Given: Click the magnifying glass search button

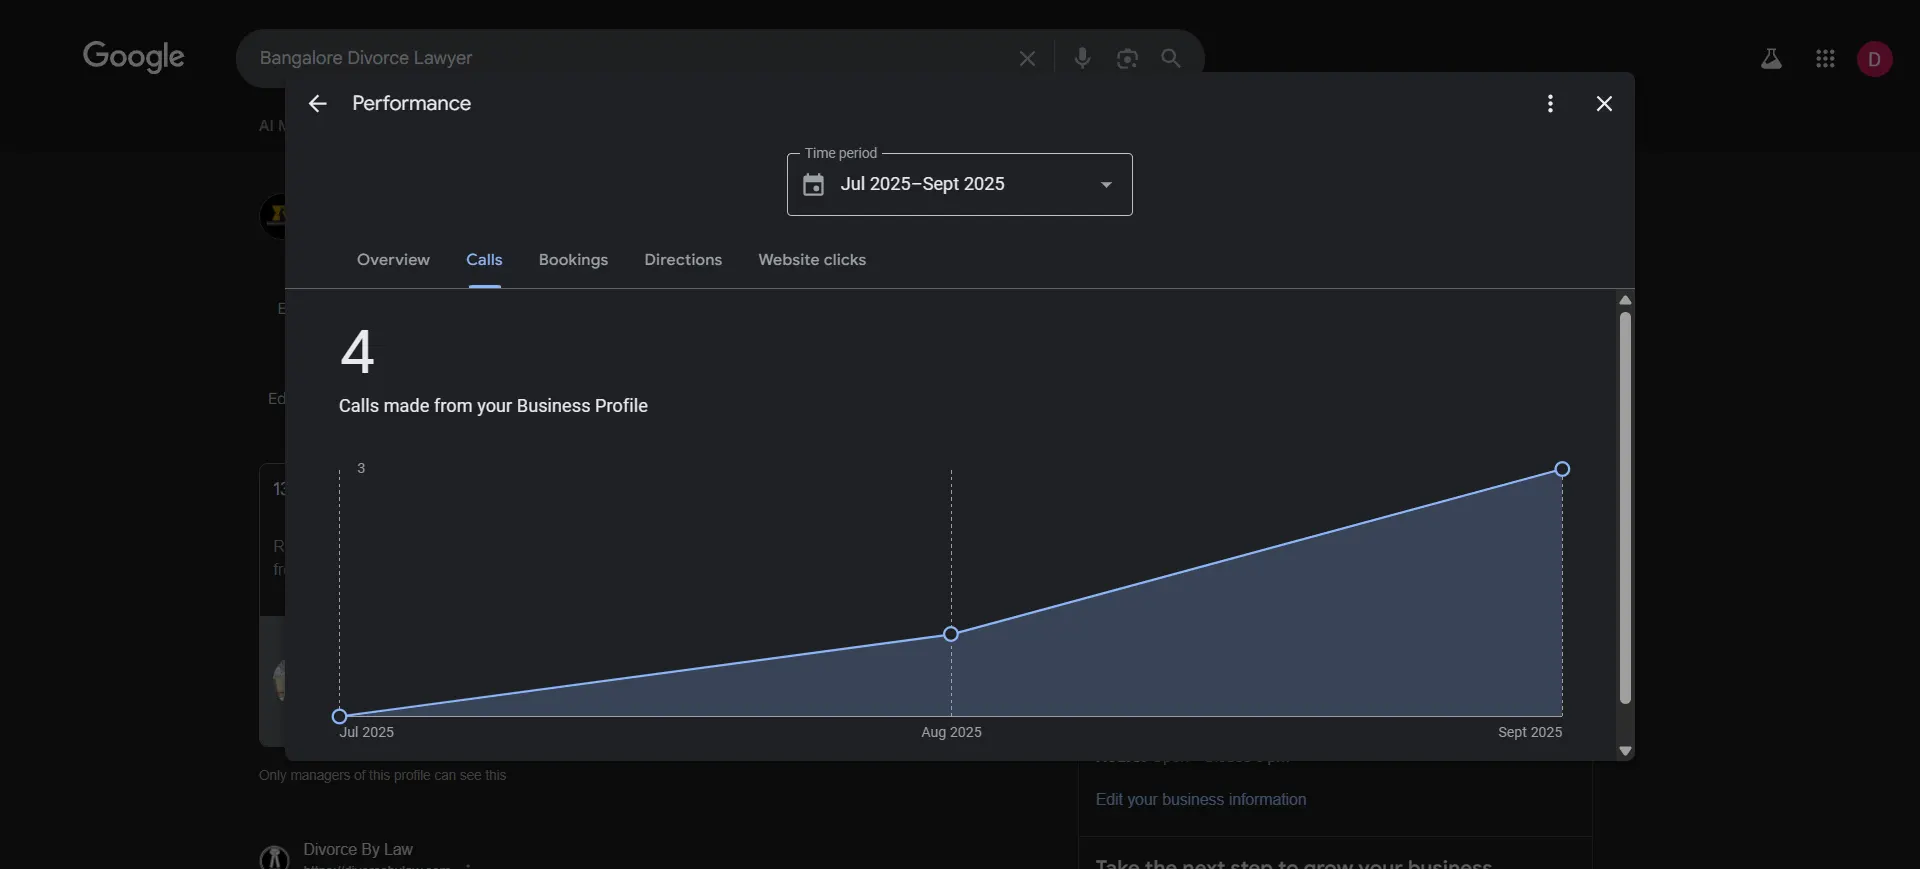Looking at the screenshot, I should click(x=1171, y=59).
